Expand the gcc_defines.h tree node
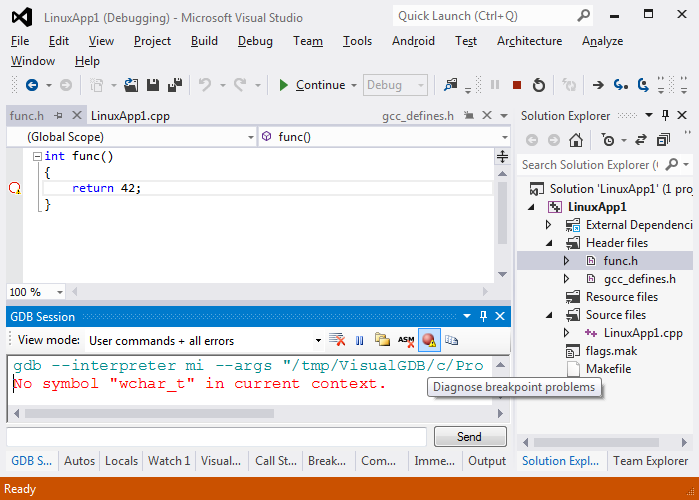 click(x=566, y=279)
